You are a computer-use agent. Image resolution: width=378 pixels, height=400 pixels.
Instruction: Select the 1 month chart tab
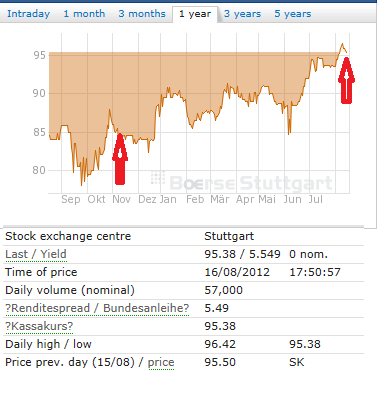coord(84,14)
